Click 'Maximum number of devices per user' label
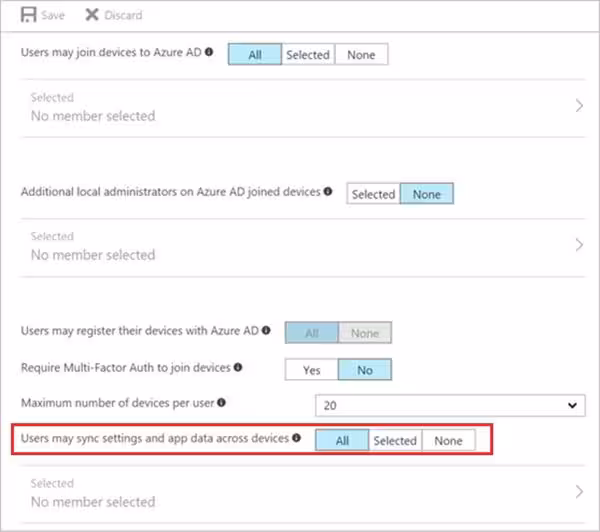This screenshot has width=600, height=532. click(x=117, y=403)
